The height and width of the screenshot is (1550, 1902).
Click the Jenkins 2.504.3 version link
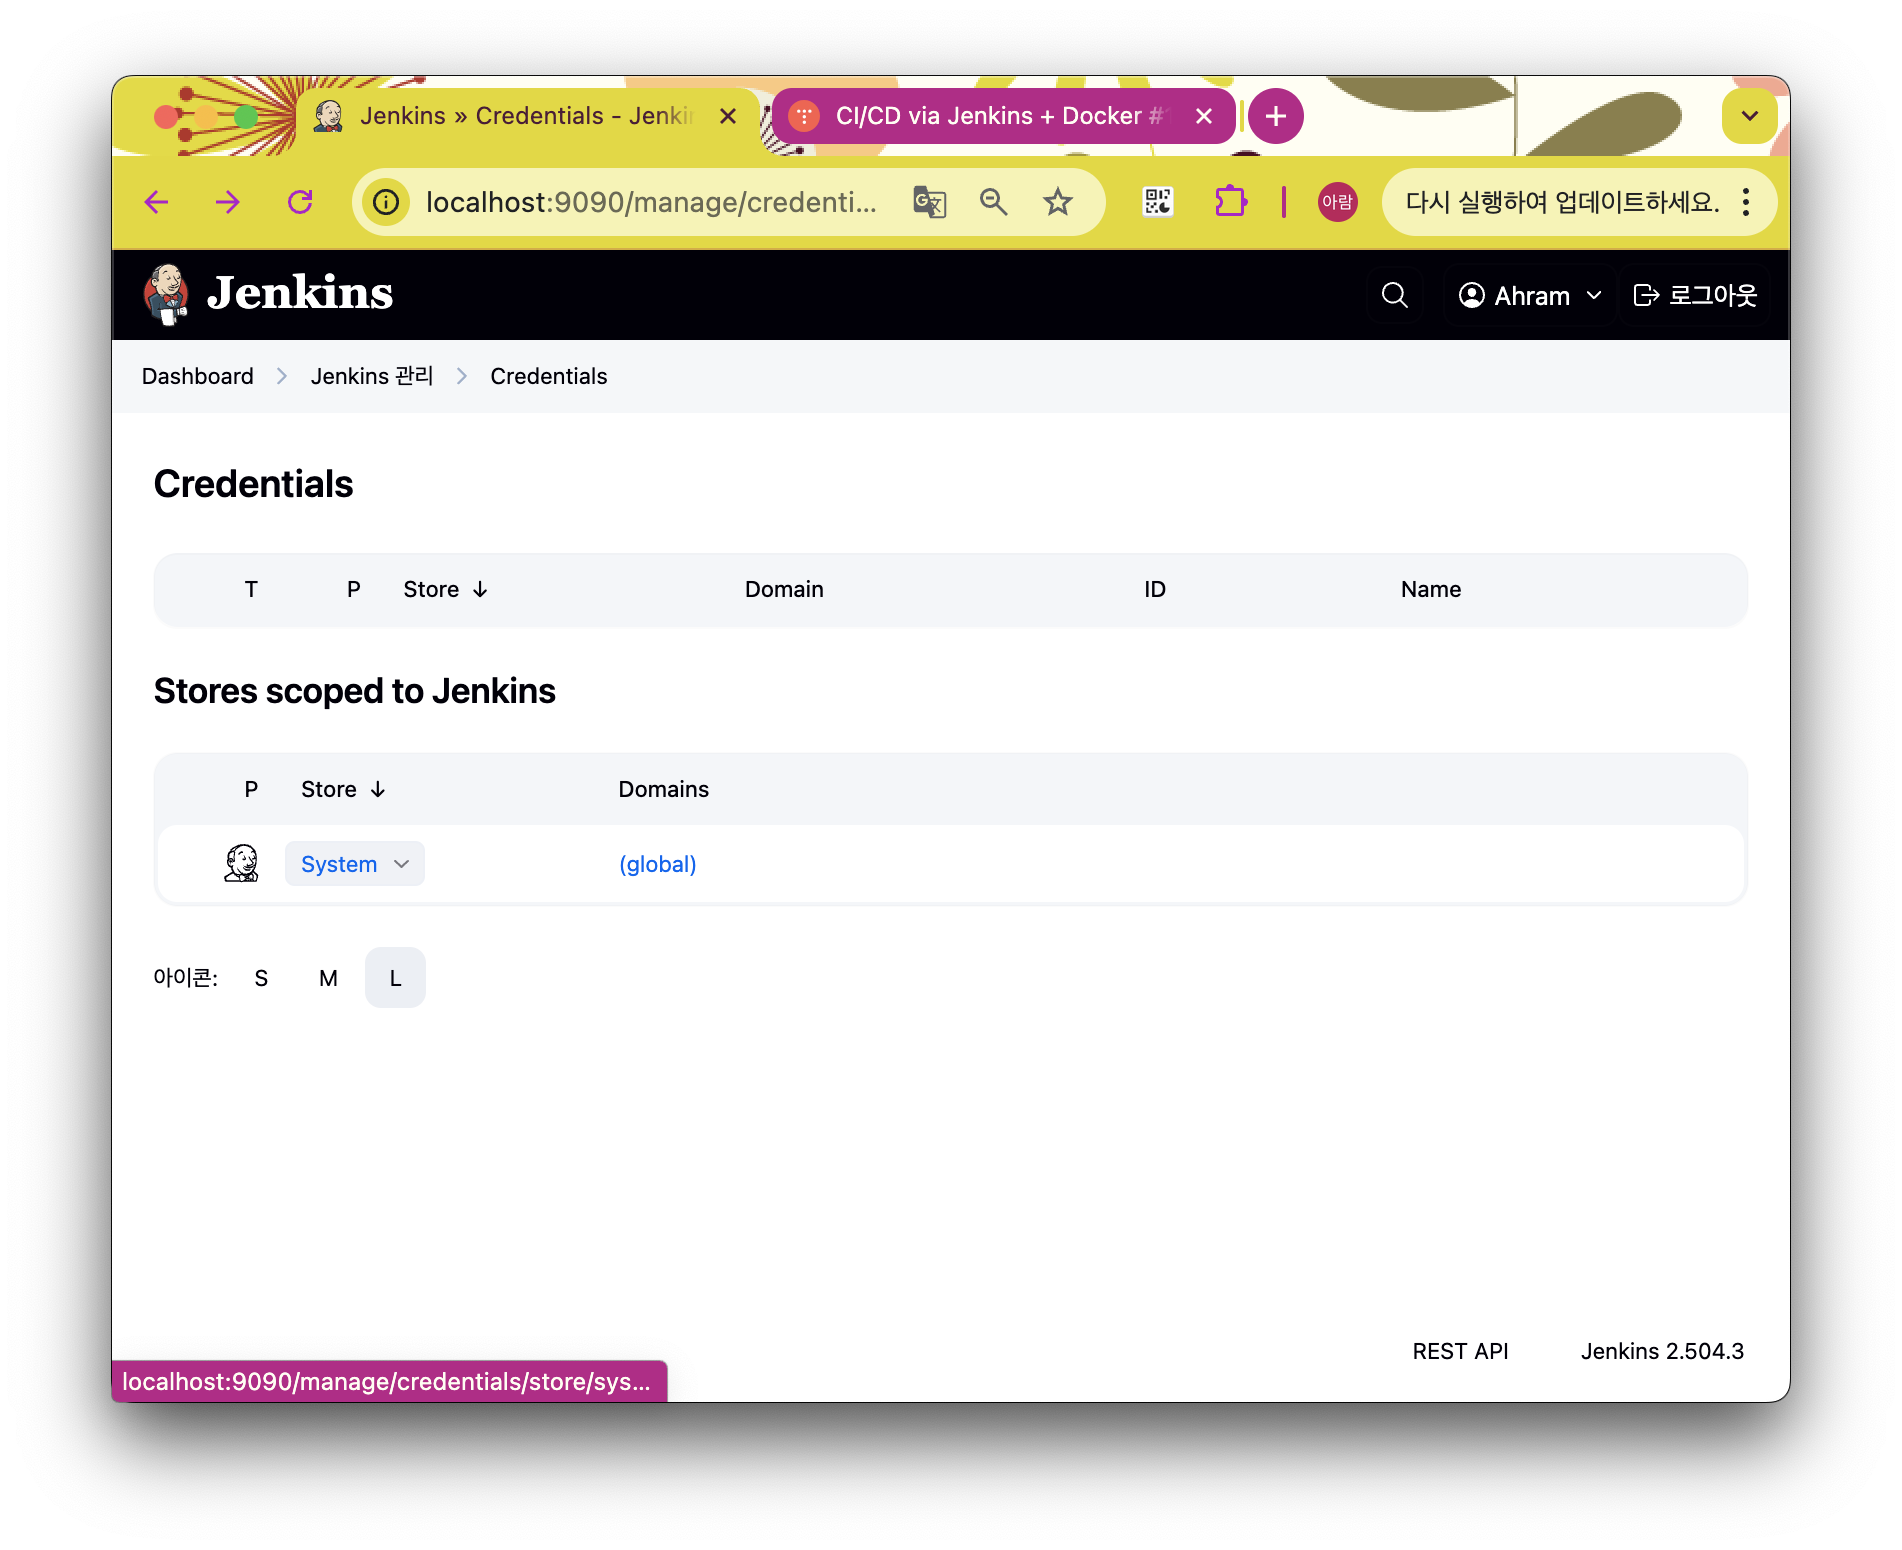pyautogui.click(x=1662, y=1351)
